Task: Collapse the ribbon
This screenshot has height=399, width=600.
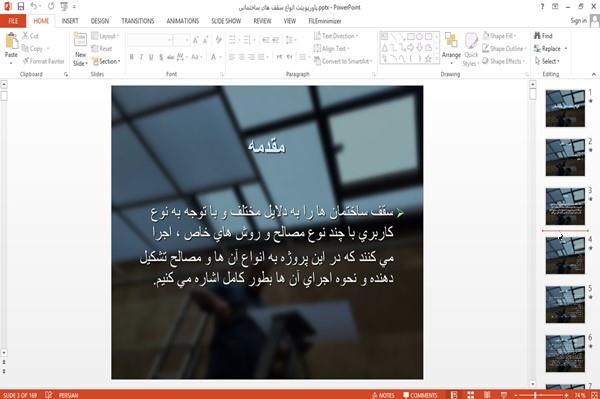Action: click(x=594, y=74)
